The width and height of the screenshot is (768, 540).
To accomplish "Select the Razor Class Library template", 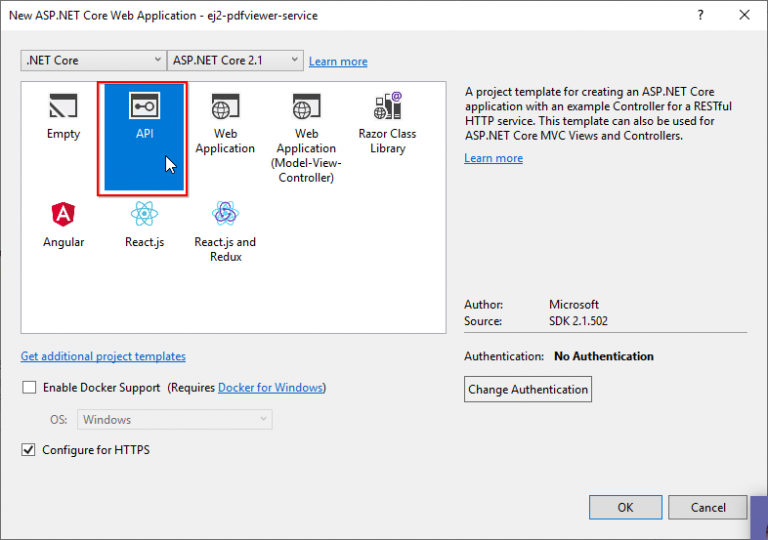I will coord(387,108).
